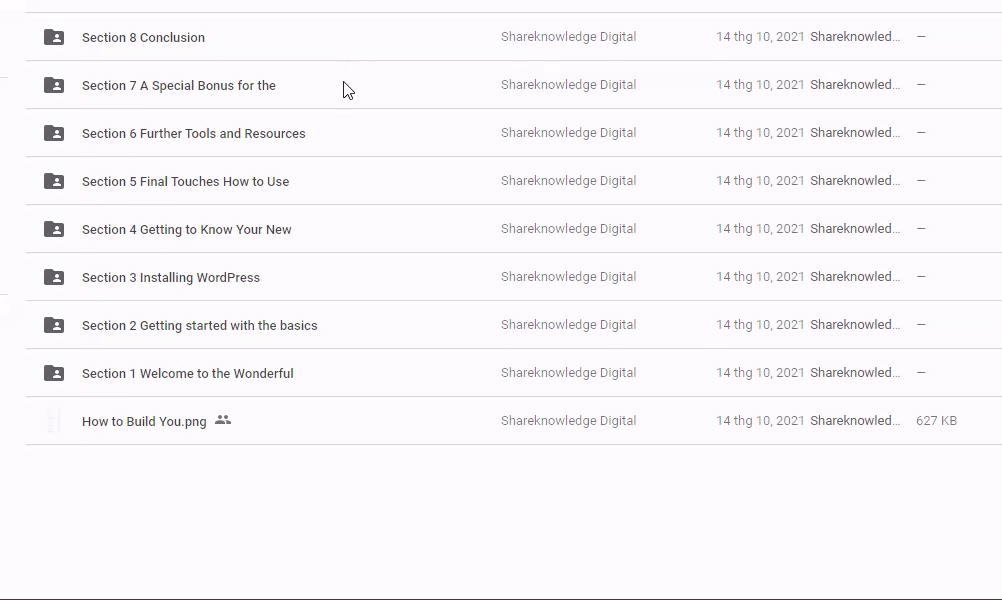The image size is (1002, 600).
Task: Open Section 4 Getting to Know Your New
Action: [186, 230]
